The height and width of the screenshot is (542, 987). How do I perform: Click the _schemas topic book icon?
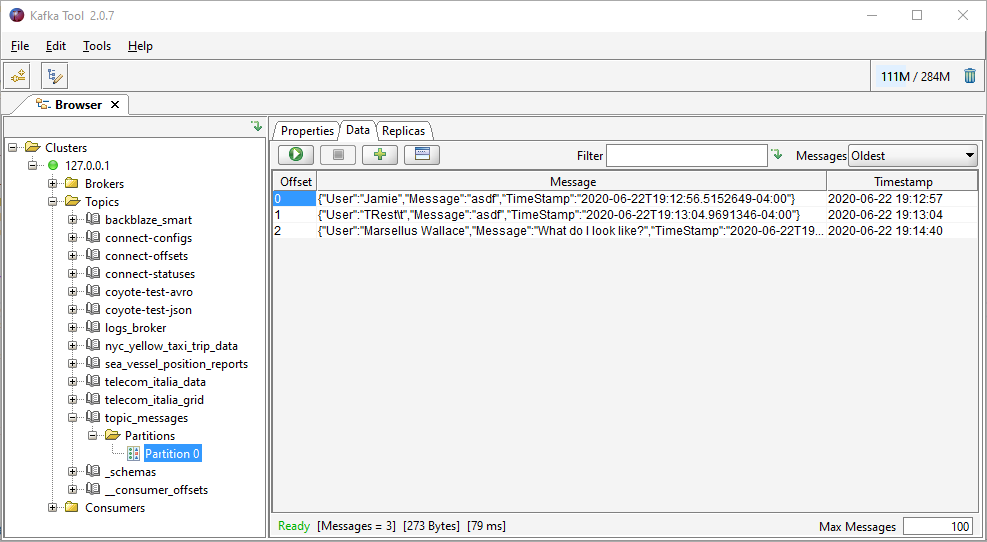[93, 471]
